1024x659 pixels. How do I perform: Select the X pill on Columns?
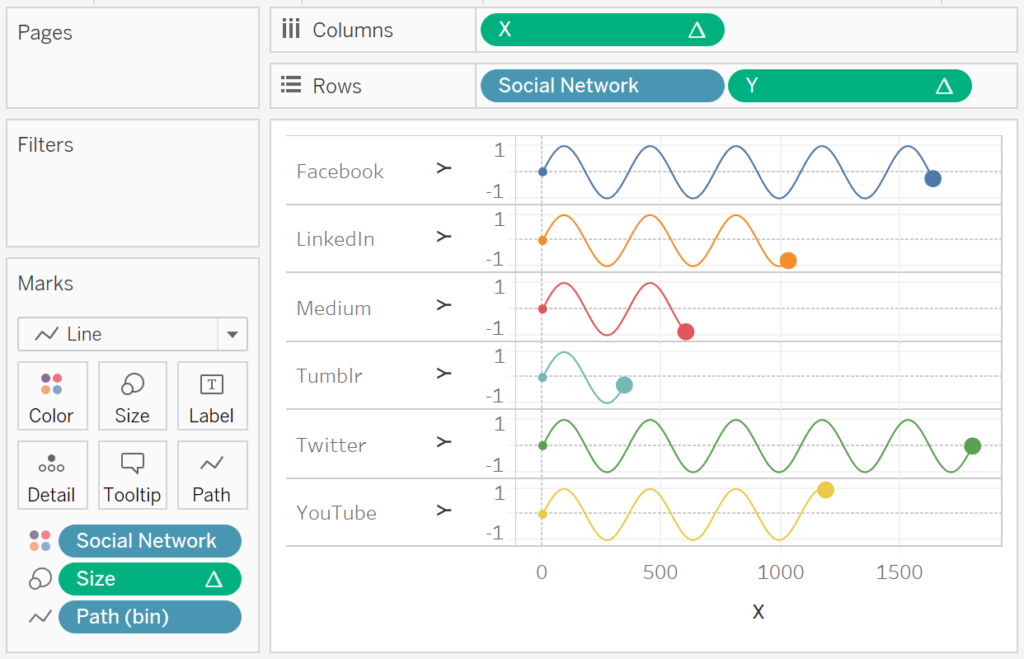(x=602, y=30)
